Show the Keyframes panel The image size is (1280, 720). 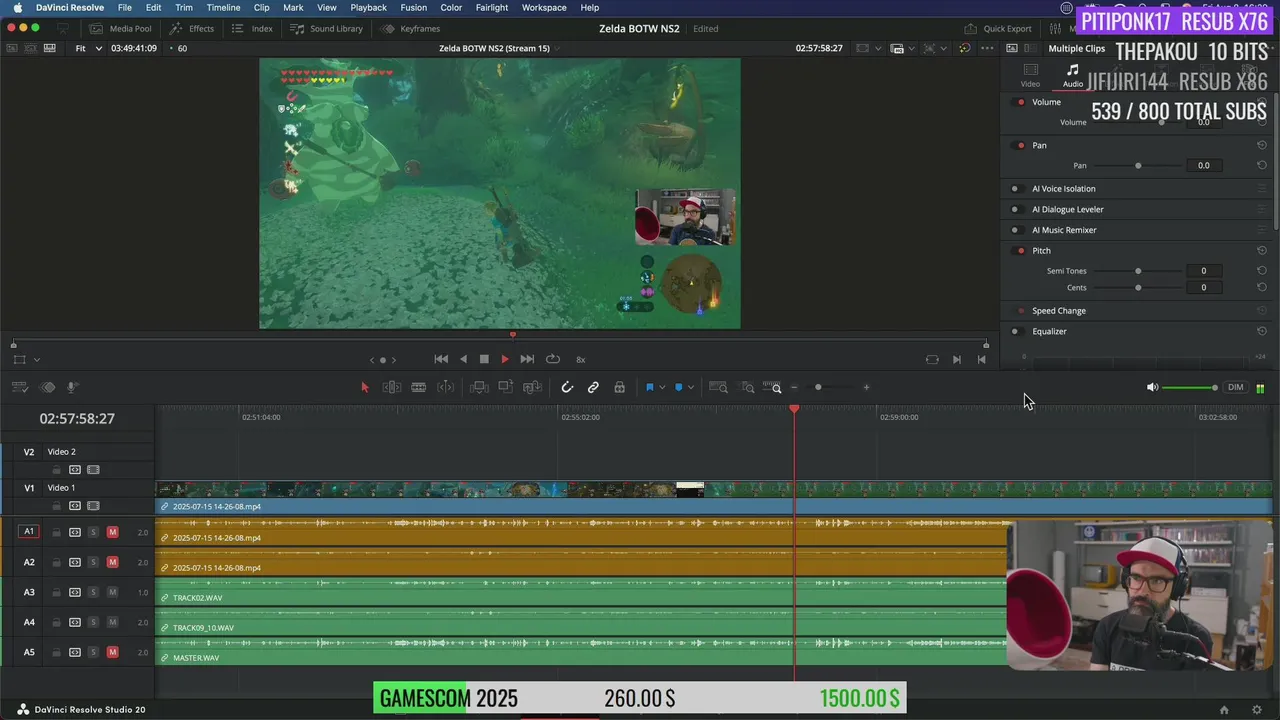click(x=411, y=28)
